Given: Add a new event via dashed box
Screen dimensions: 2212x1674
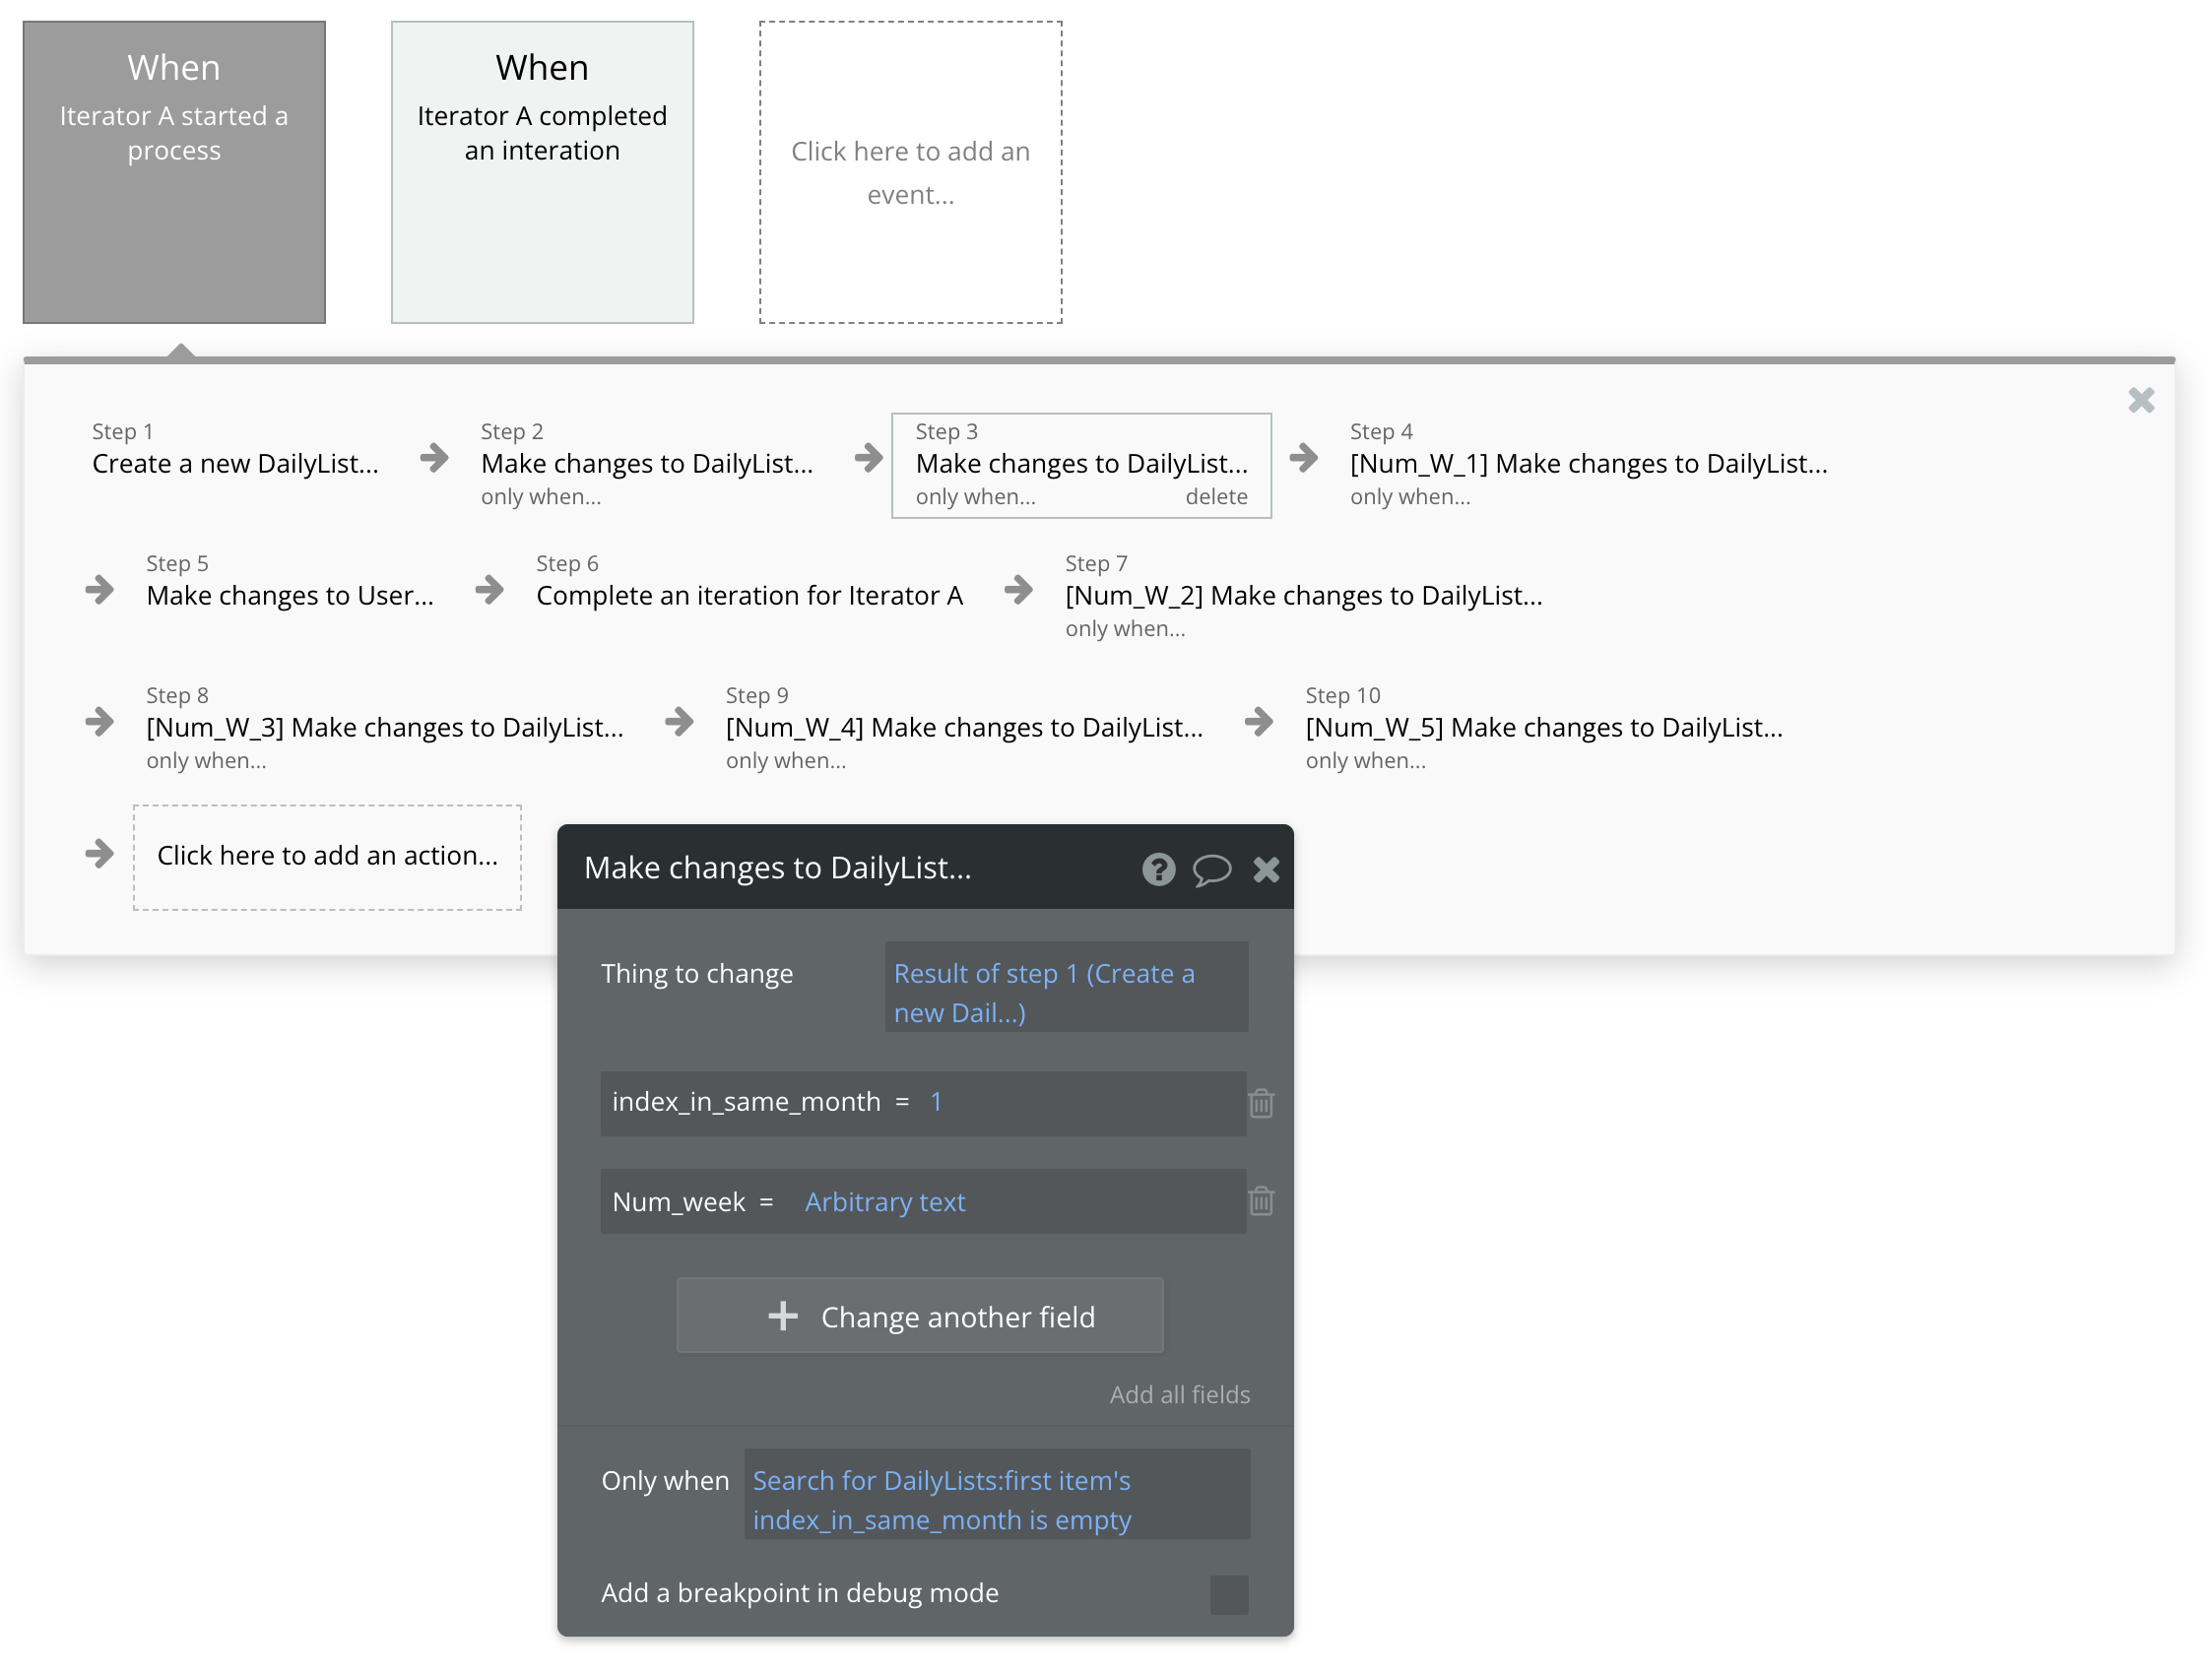Looking at the screenshot, I should (x=910, y=172).
